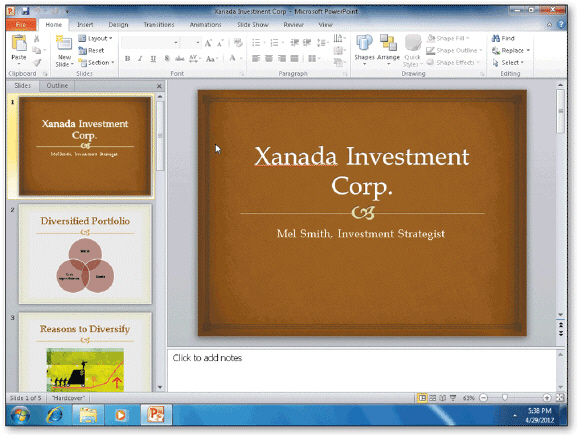The height and width of the screenshot is (437, 578).
Task: Open the Section dropdown
Action: coord(97,63)
